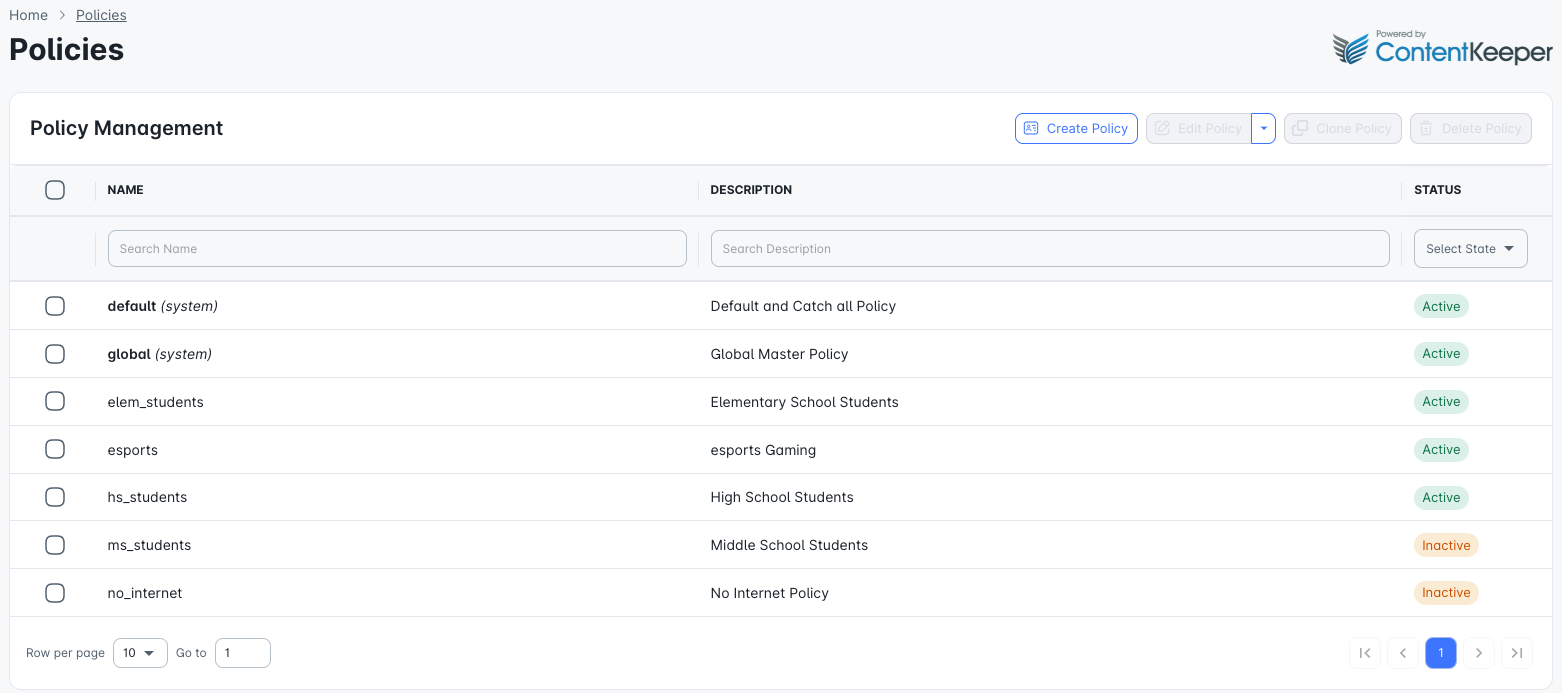Click the Create Policy icon
Image resolution: width=1562 pixels, height=693 pixels.
[x=1032, y=128]
